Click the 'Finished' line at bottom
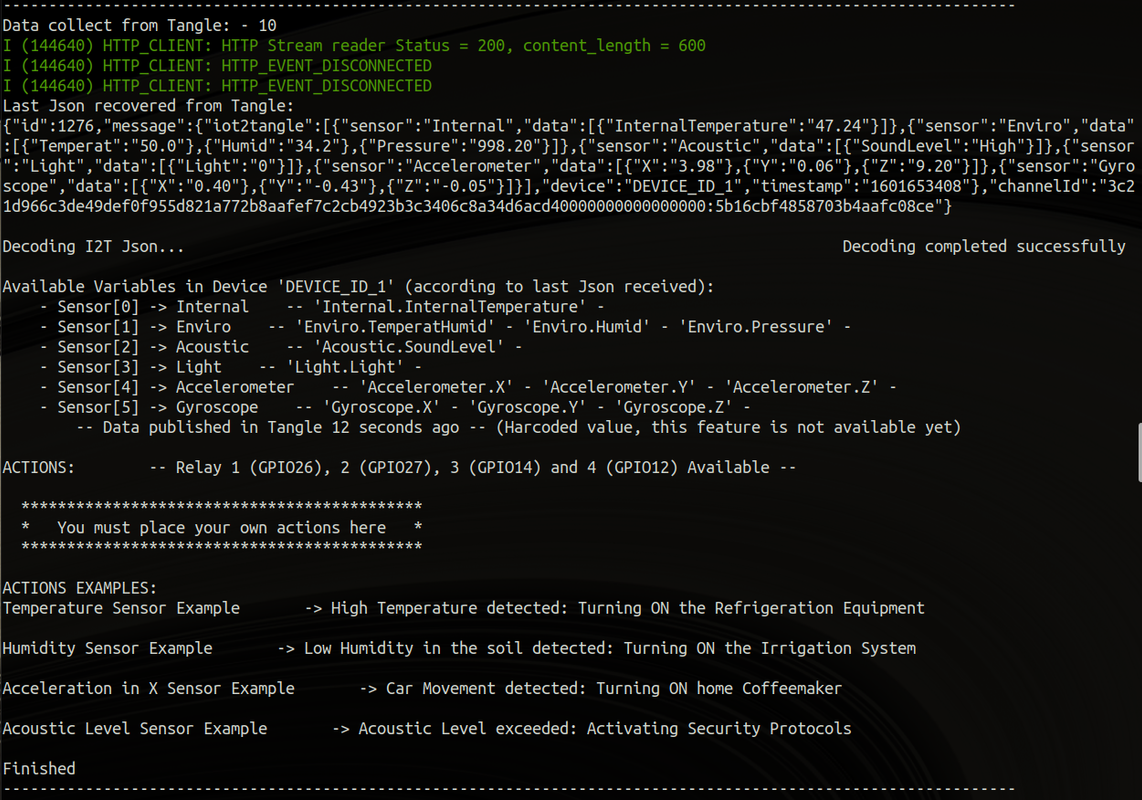This screenshot has height=800, width=1142. [39, 769]
